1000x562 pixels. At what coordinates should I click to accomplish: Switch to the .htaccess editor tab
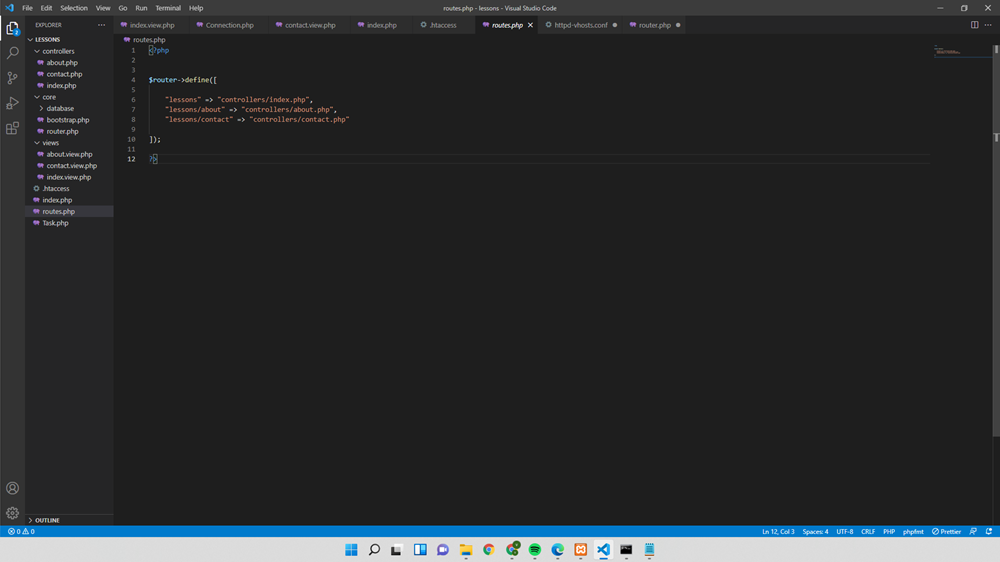(443, 25)
